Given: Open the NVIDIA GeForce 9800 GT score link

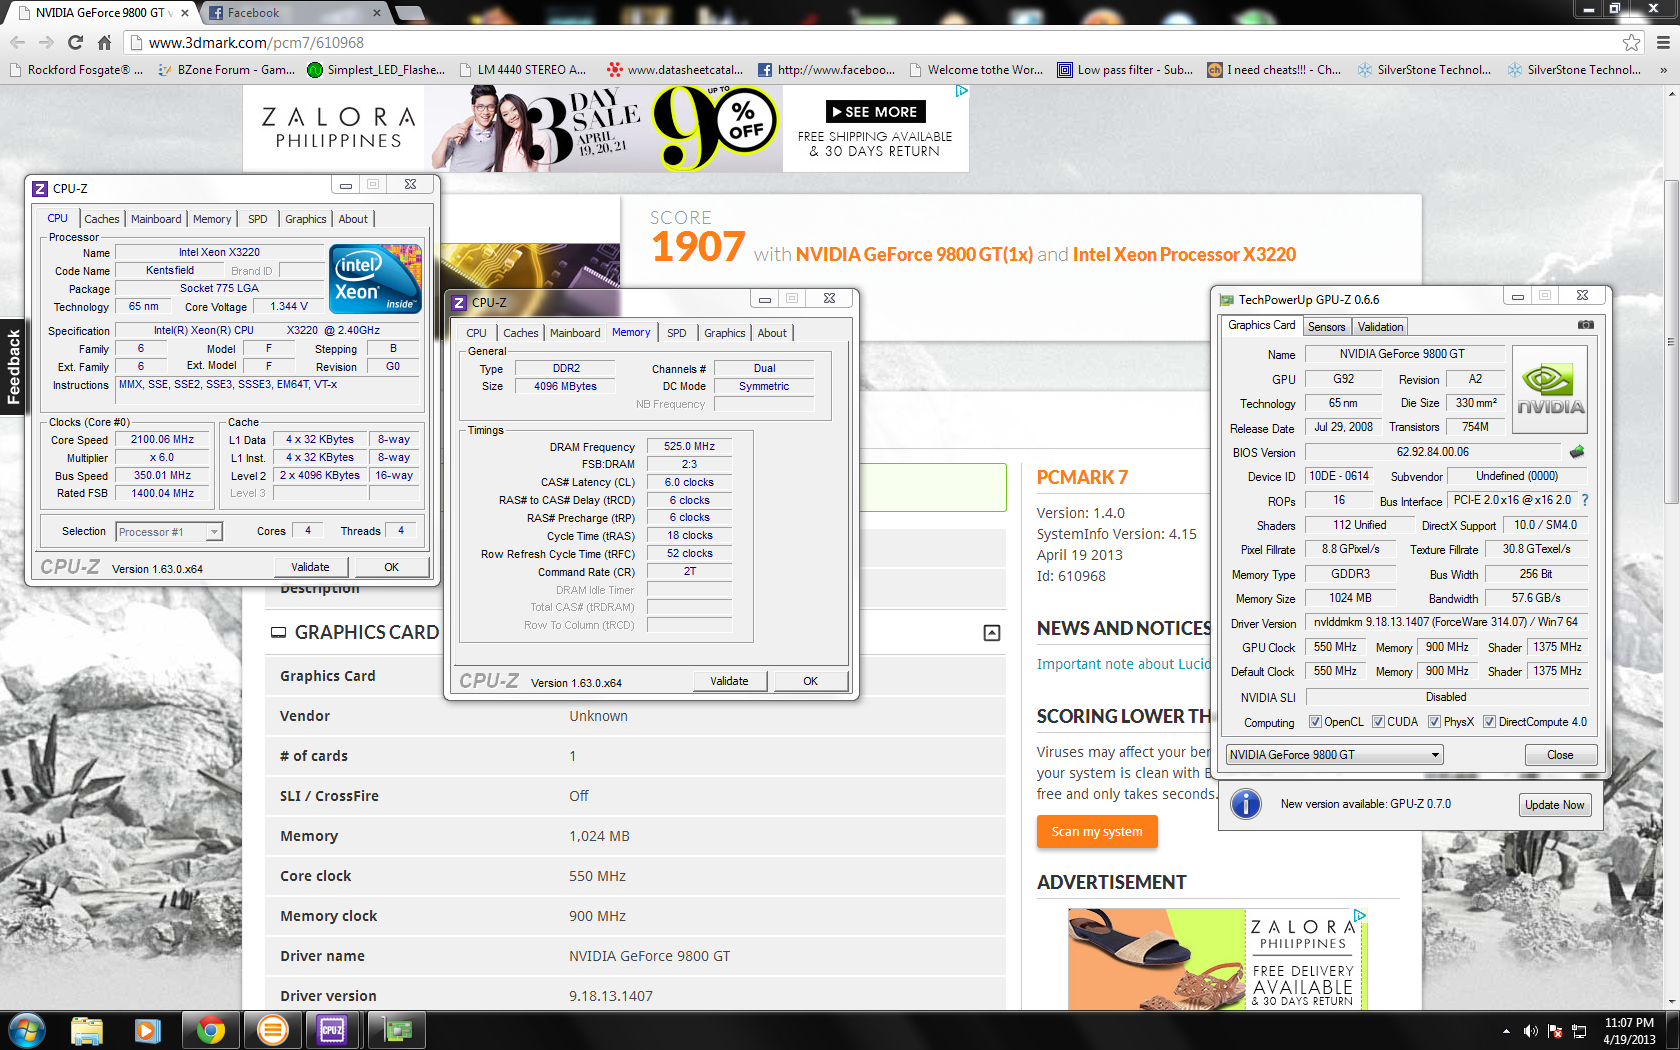Looking at the screenshot, I should click(914, 255).
